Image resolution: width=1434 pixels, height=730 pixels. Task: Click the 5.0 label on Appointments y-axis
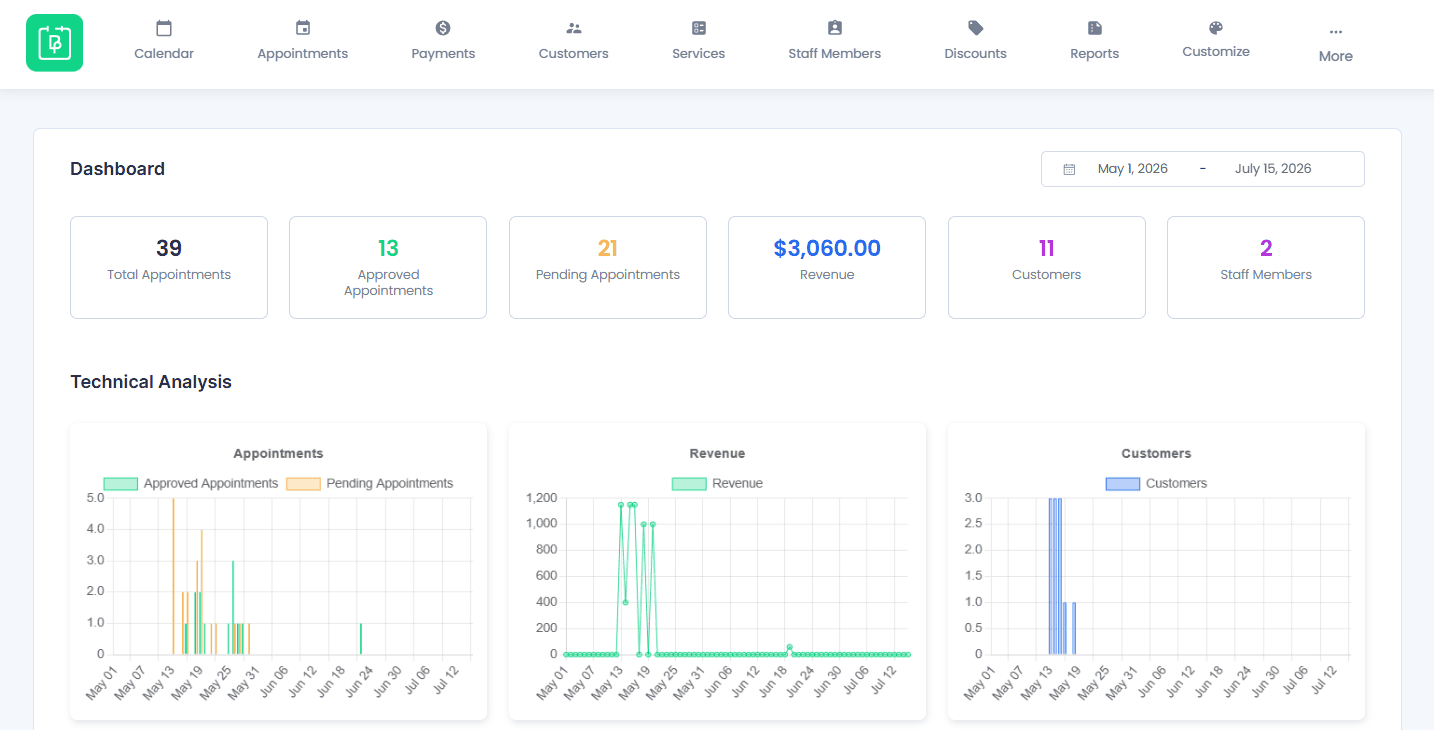[96, 498]
